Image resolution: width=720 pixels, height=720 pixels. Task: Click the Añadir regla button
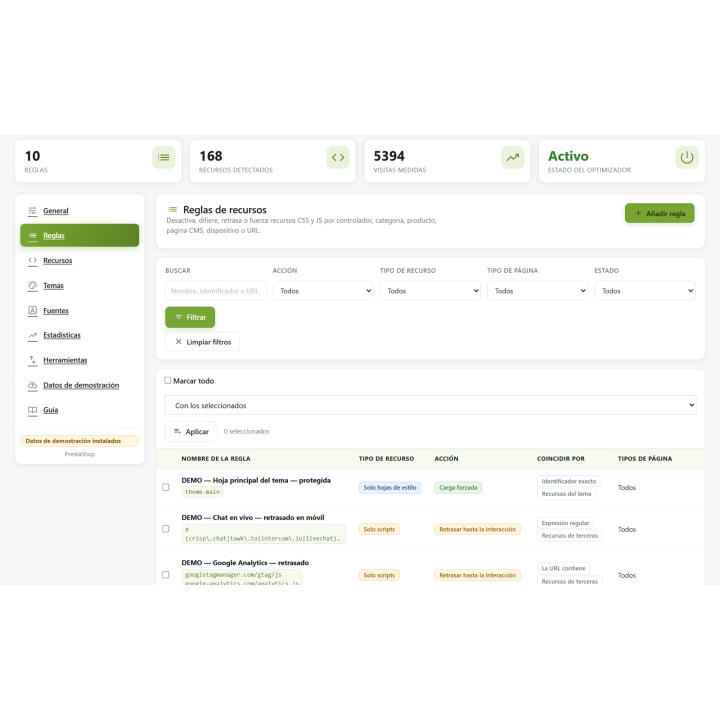pos(659,213)
